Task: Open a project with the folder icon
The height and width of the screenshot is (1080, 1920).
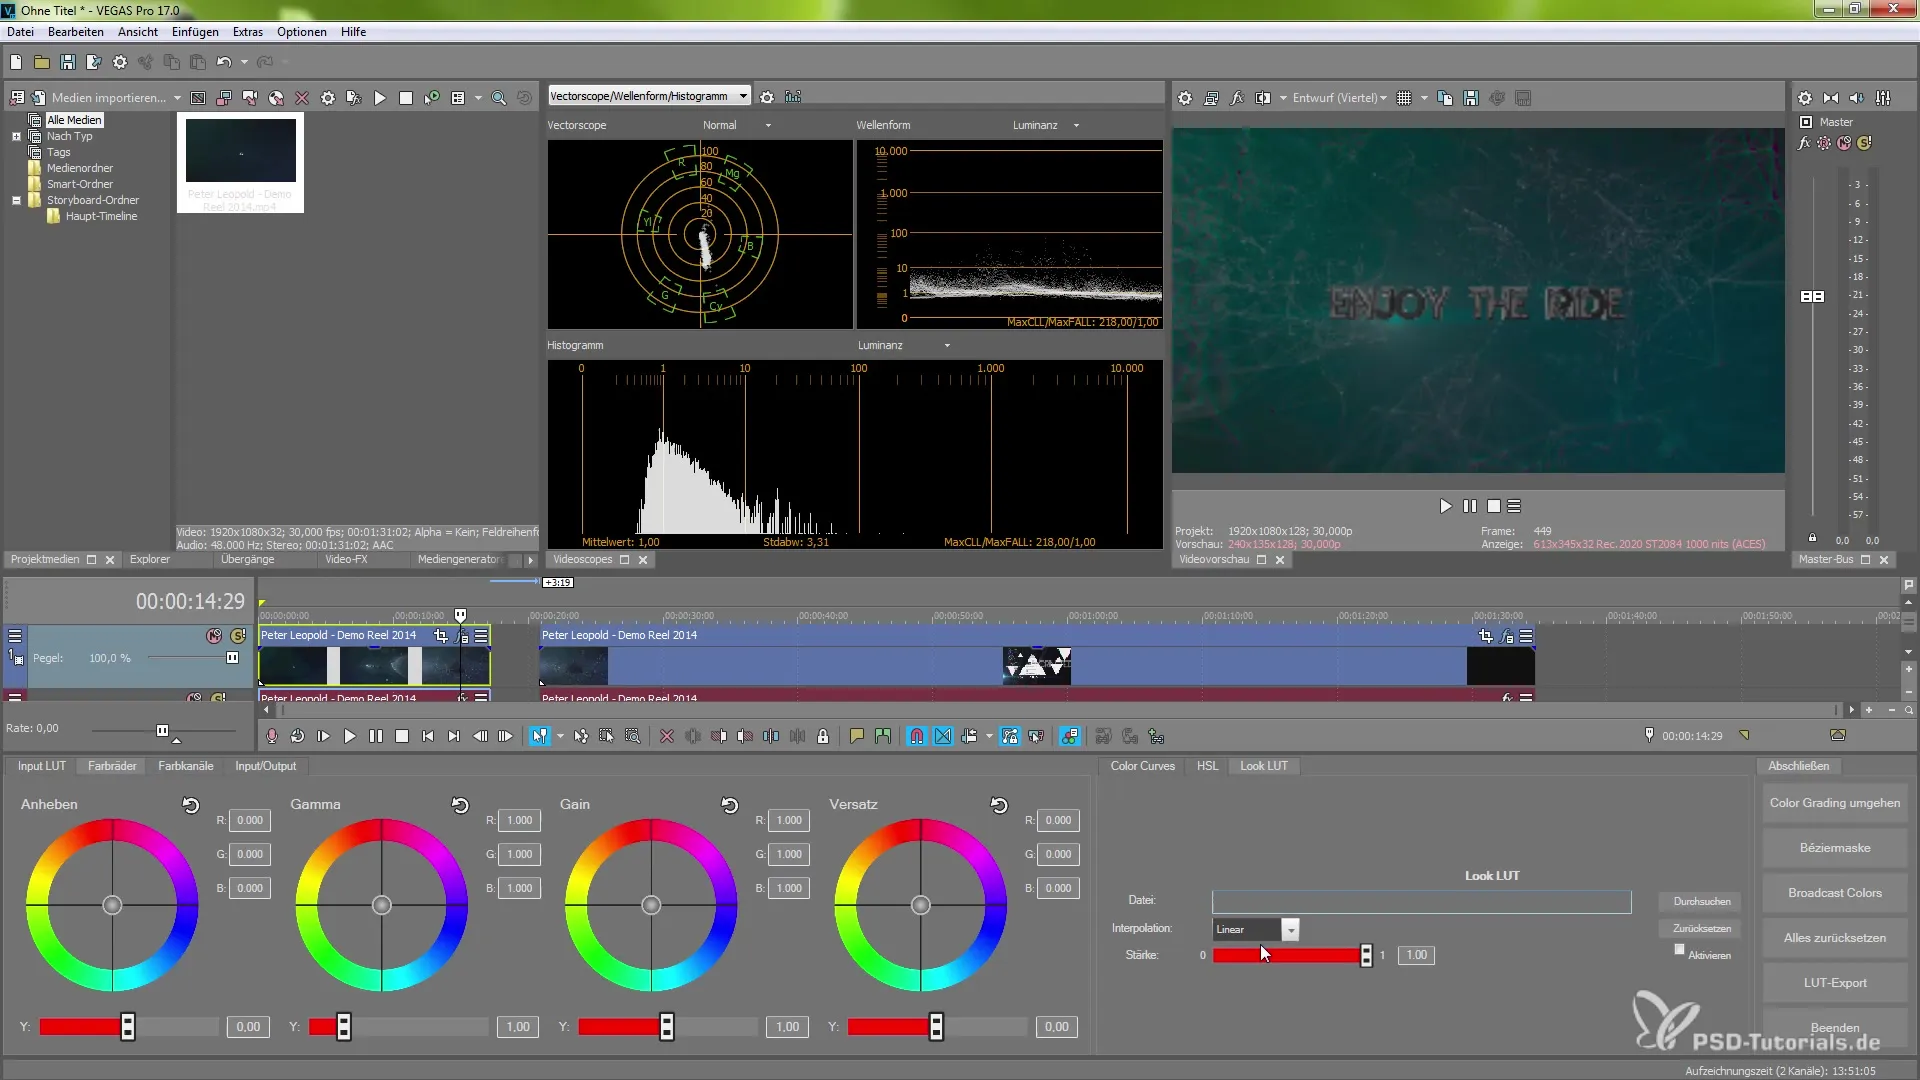Action: coord(42,62)
